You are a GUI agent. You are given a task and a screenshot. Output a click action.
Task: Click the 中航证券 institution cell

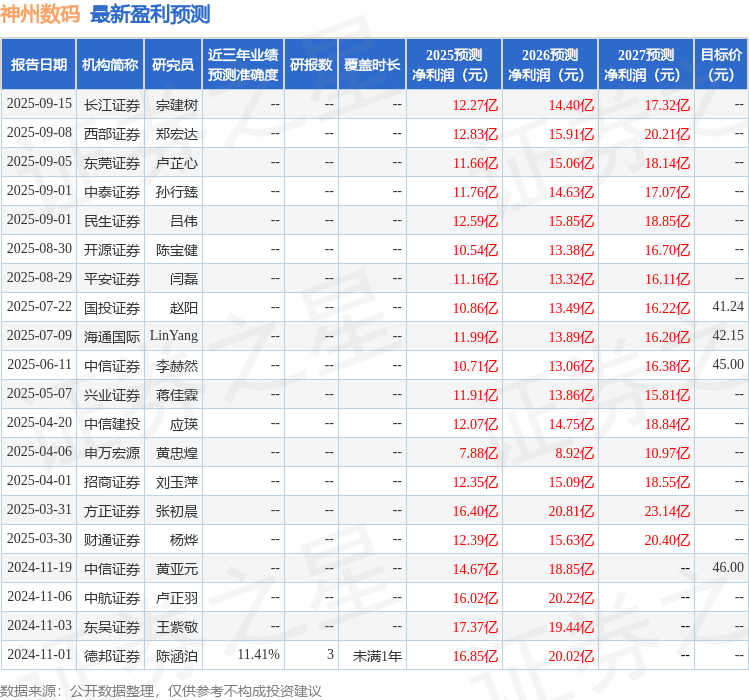point(112,598)
